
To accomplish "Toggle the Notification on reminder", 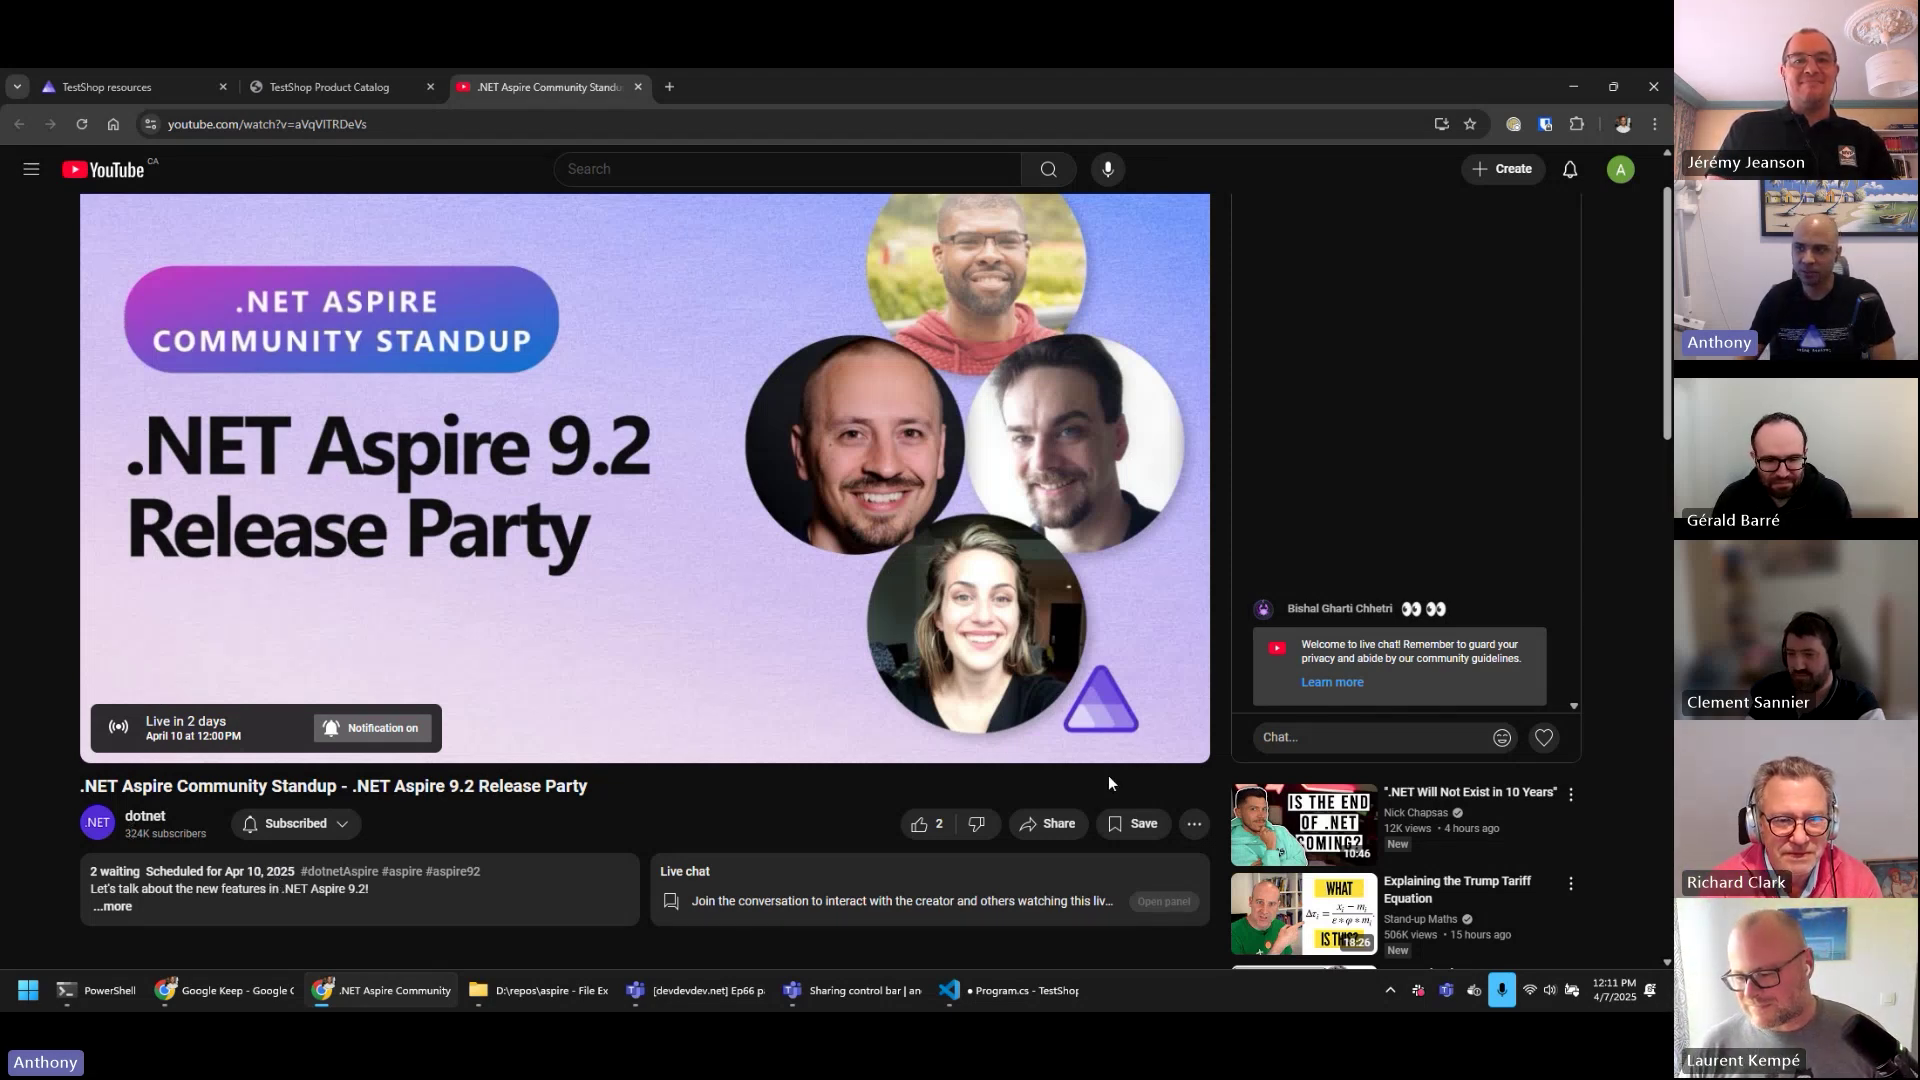I will 373,728.
